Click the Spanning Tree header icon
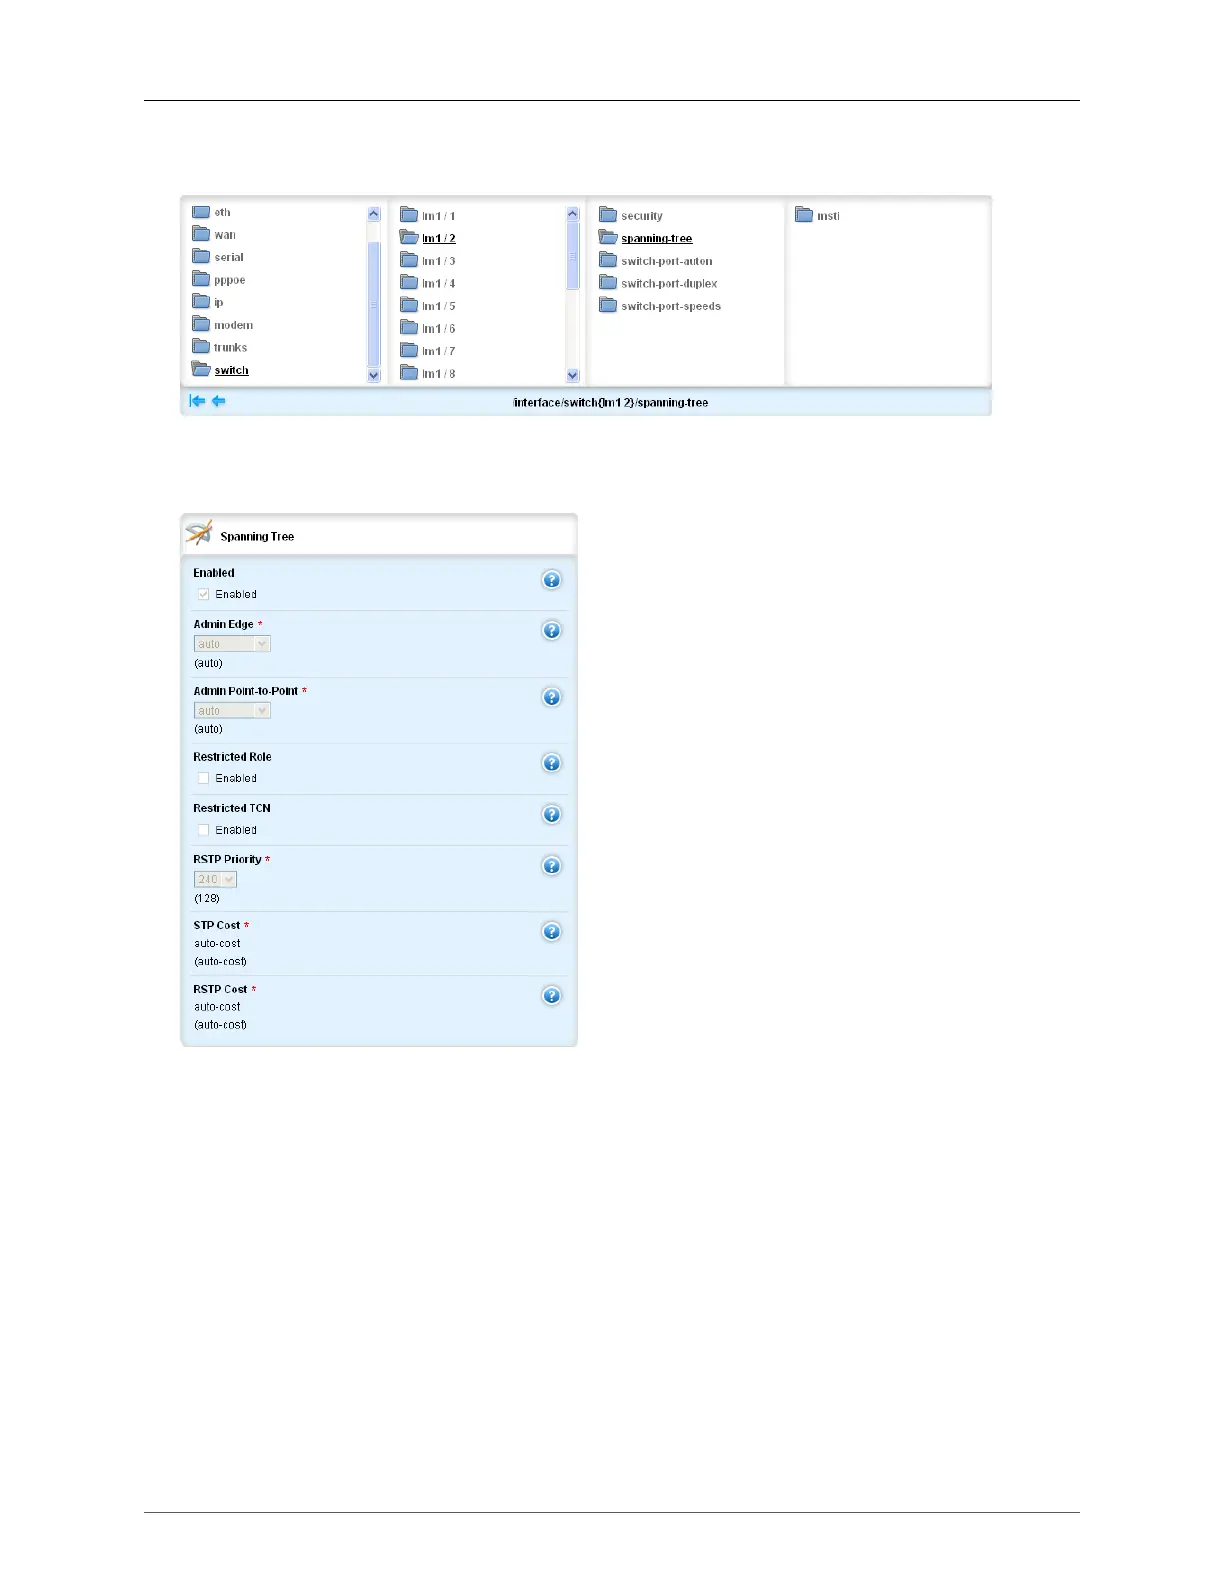This screenshot has height=1584, width=1224. [199, 533]
